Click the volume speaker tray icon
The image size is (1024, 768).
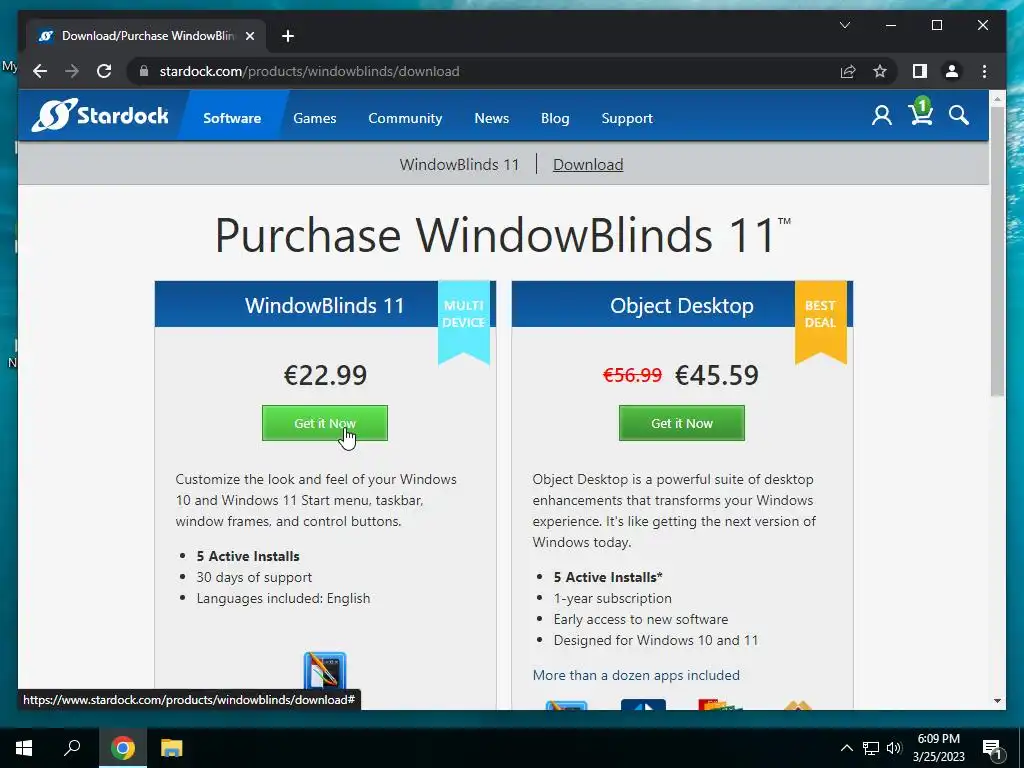point(894,748)
